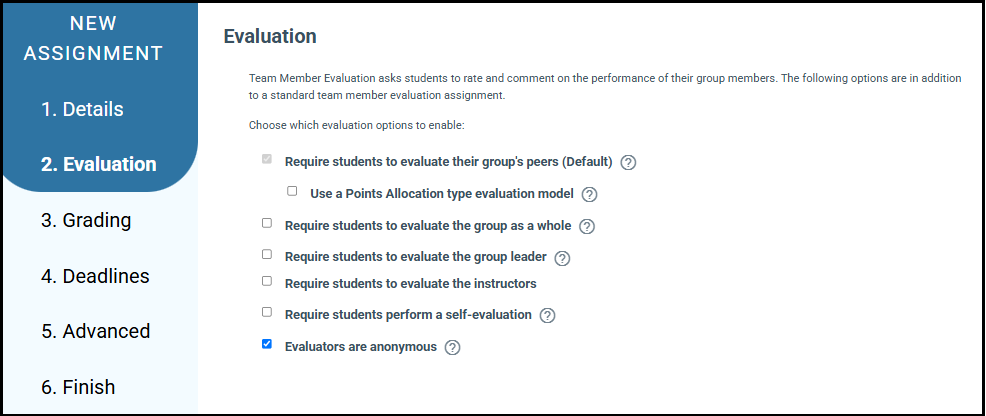Jump to 6. Finish step

pos(78,387)
